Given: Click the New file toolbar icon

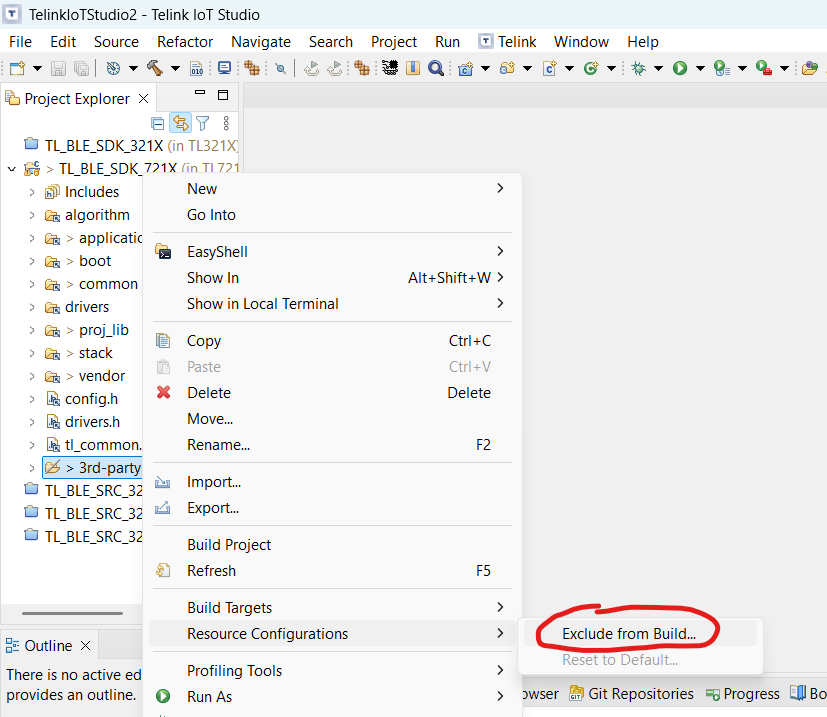Looking at the screenshot, I should (x=18, y=68).
